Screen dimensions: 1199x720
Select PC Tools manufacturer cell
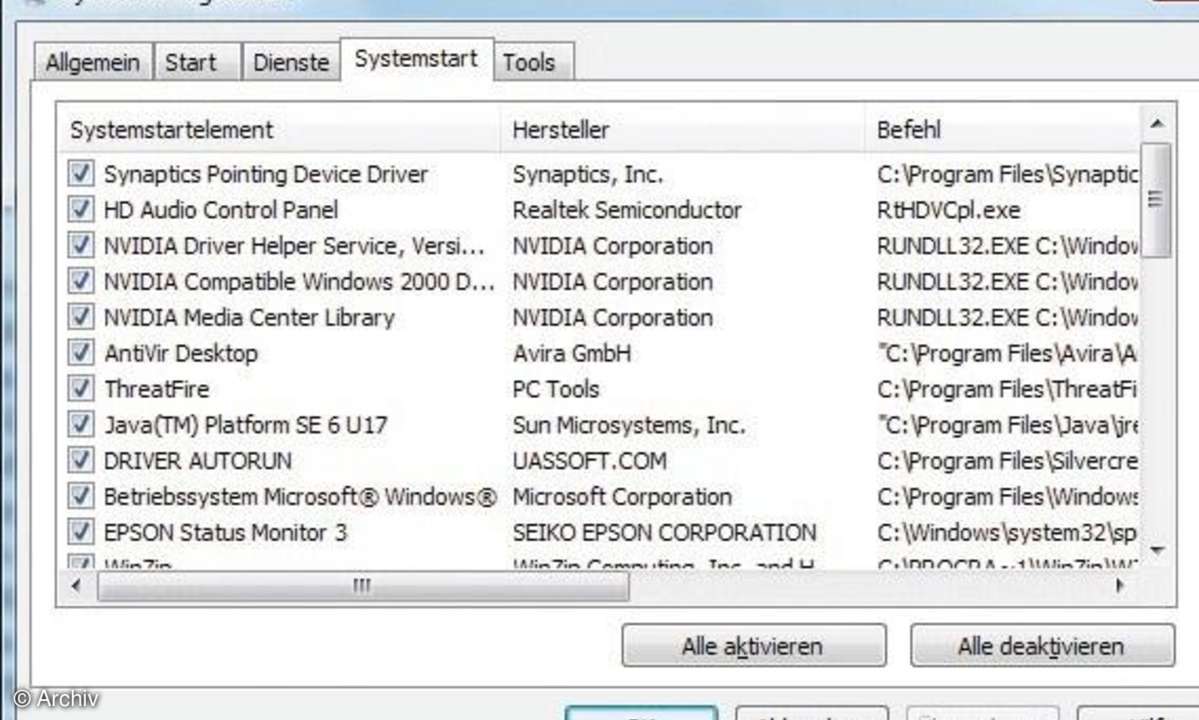tap(556, 390)
